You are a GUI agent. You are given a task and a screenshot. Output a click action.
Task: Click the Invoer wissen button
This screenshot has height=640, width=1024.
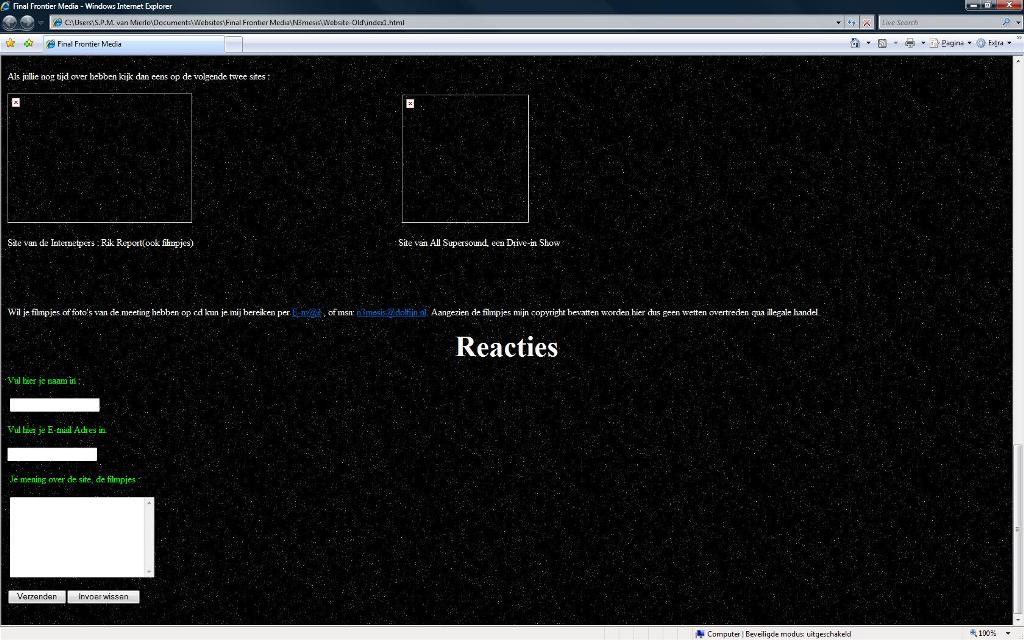[x=103, y=596]
